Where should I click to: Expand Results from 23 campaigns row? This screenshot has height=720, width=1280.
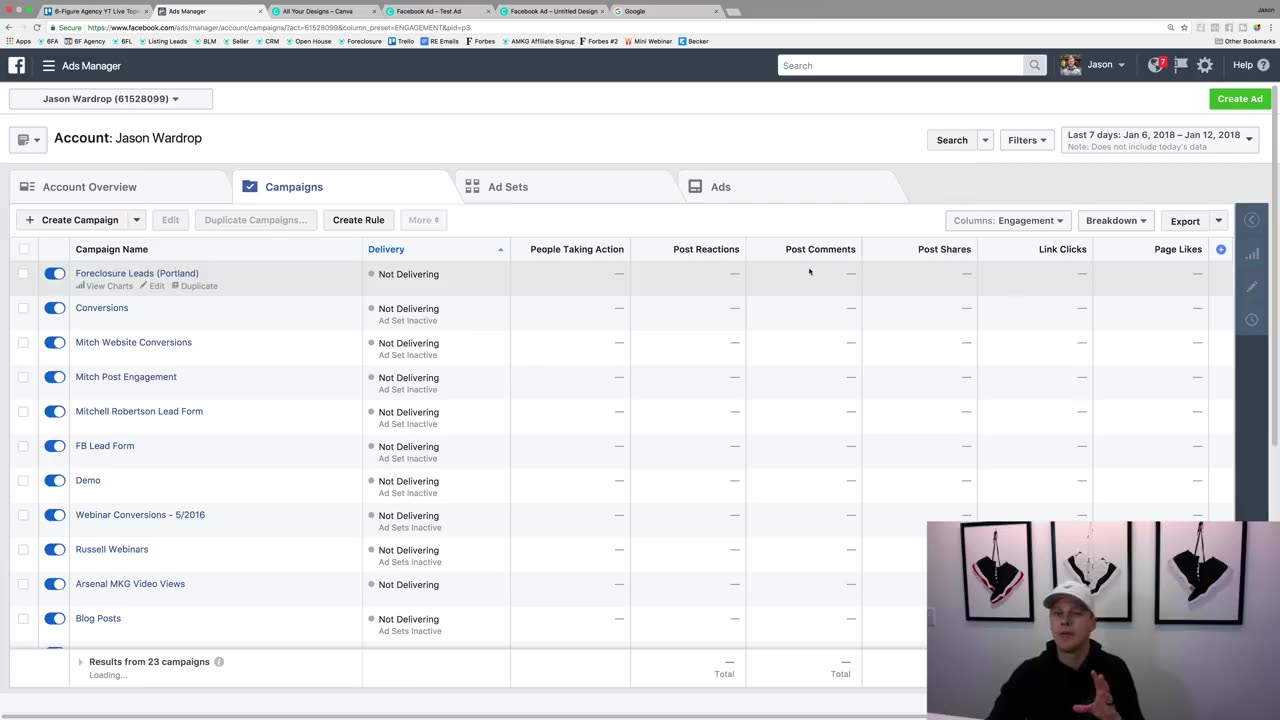click(81, 662)
